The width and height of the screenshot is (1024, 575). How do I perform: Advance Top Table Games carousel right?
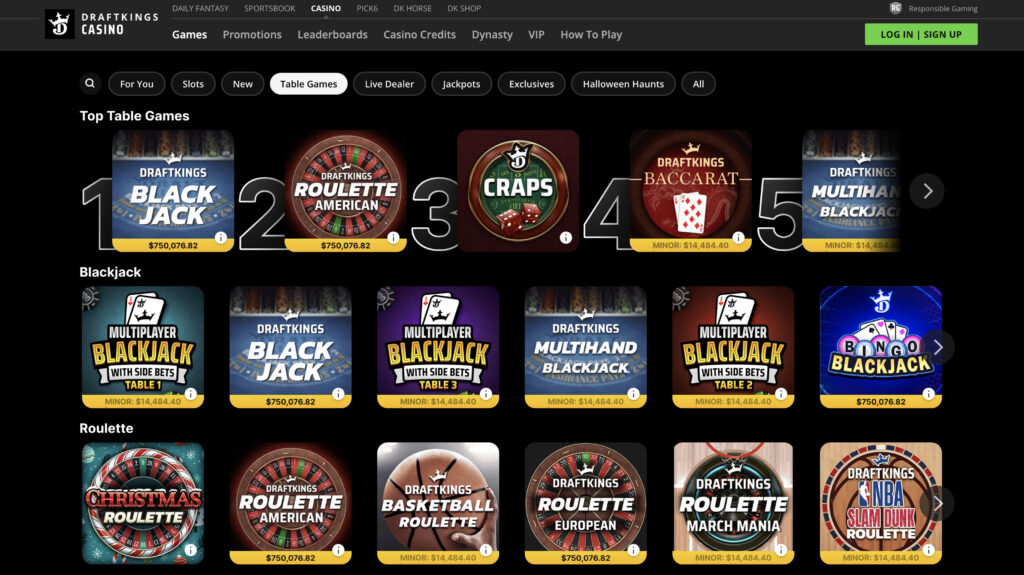click(927, 191)
